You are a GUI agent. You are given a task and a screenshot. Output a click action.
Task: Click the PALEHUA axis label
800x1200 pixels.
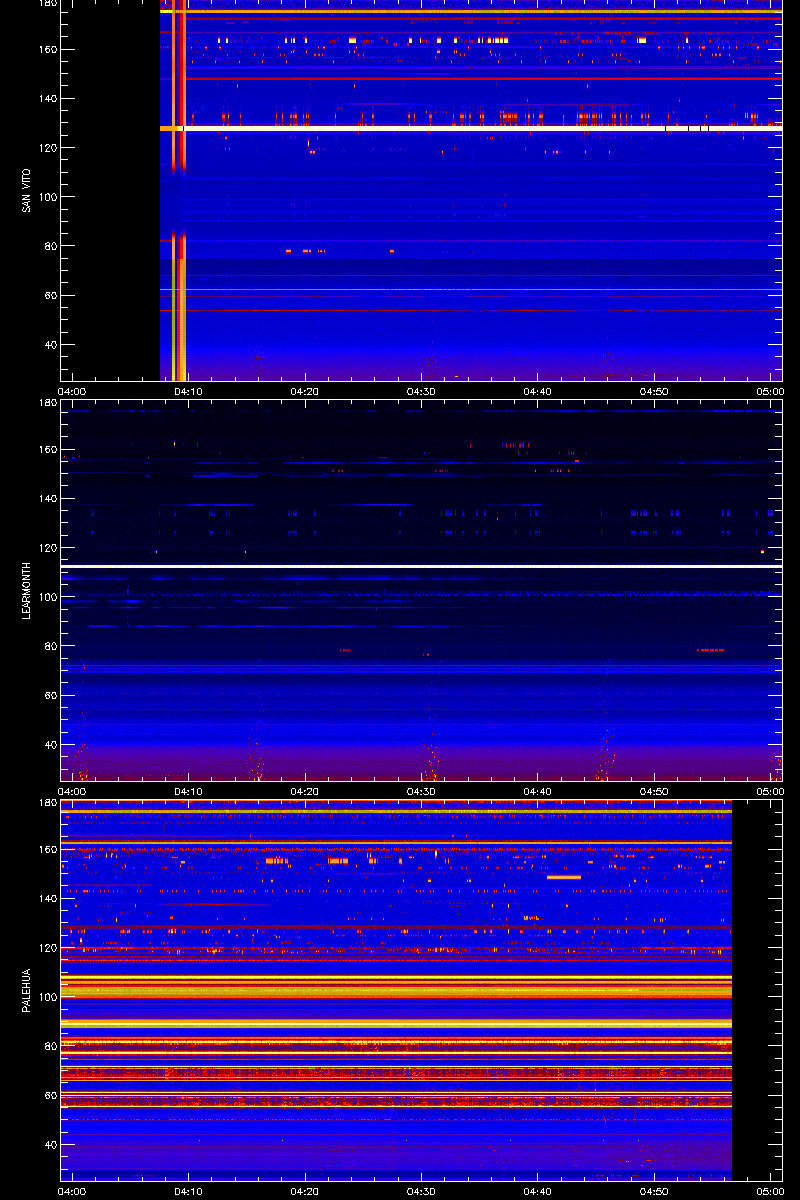pyautogui.click(x=24, y=990)
